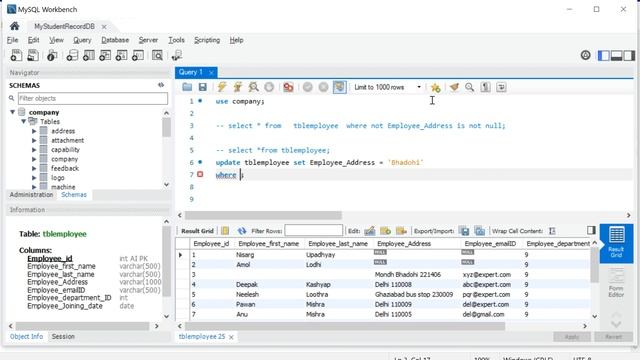Open SQL script file icon in main toolbar
Viewport: 640px width, 360px height.
[x=33, y=55]
